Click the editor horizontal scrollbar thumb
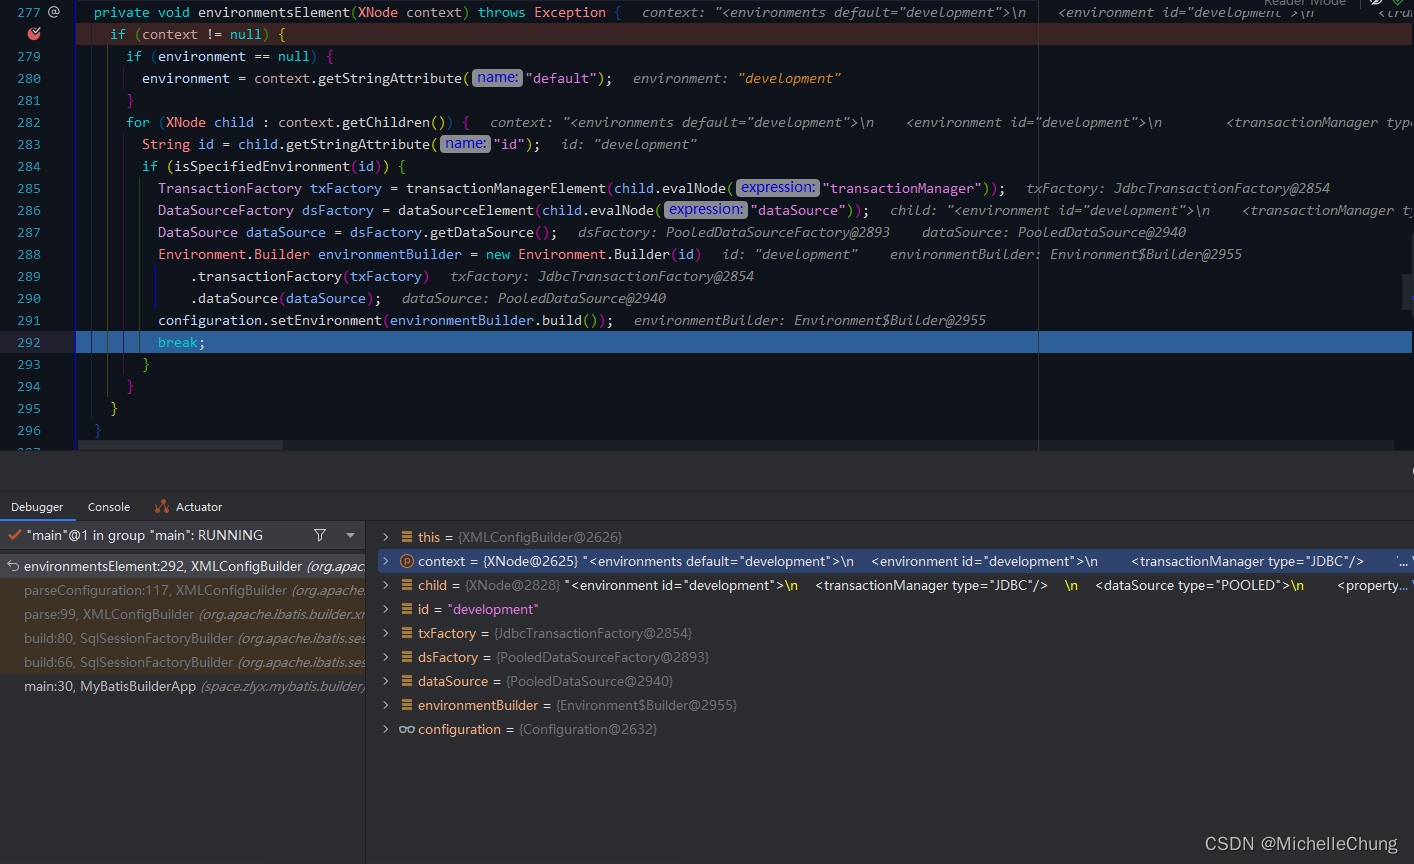1414x864 pixels. click(x=180, y=445)
